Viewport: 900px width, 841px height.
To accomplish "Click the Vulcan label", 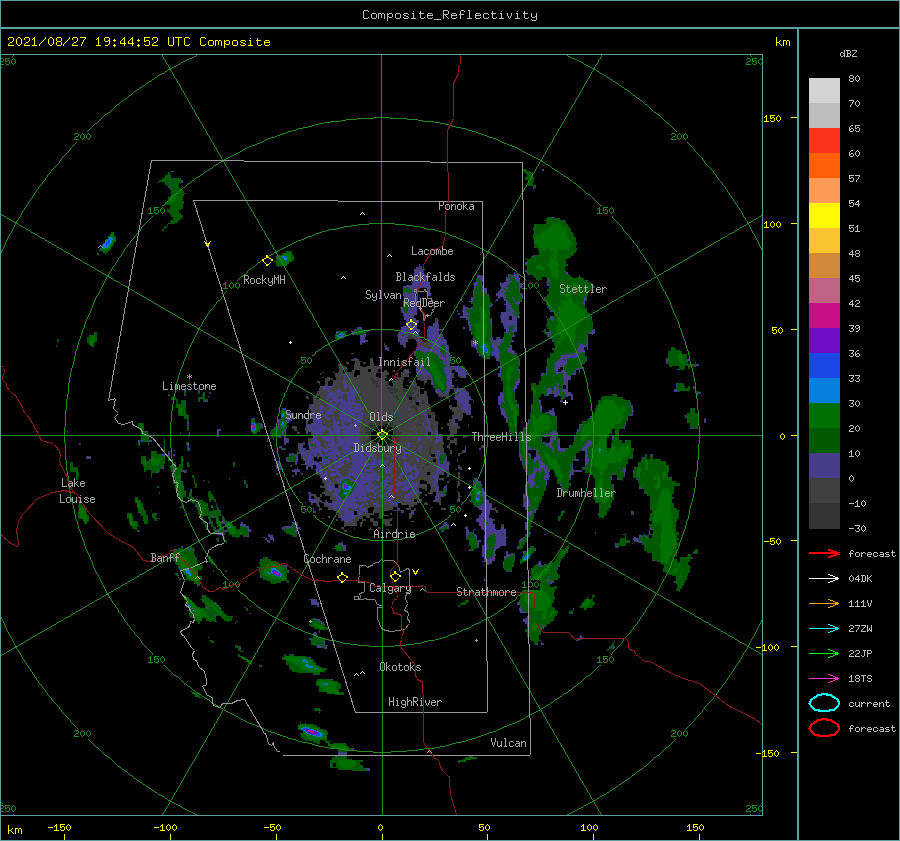I will tap(509, 743).
